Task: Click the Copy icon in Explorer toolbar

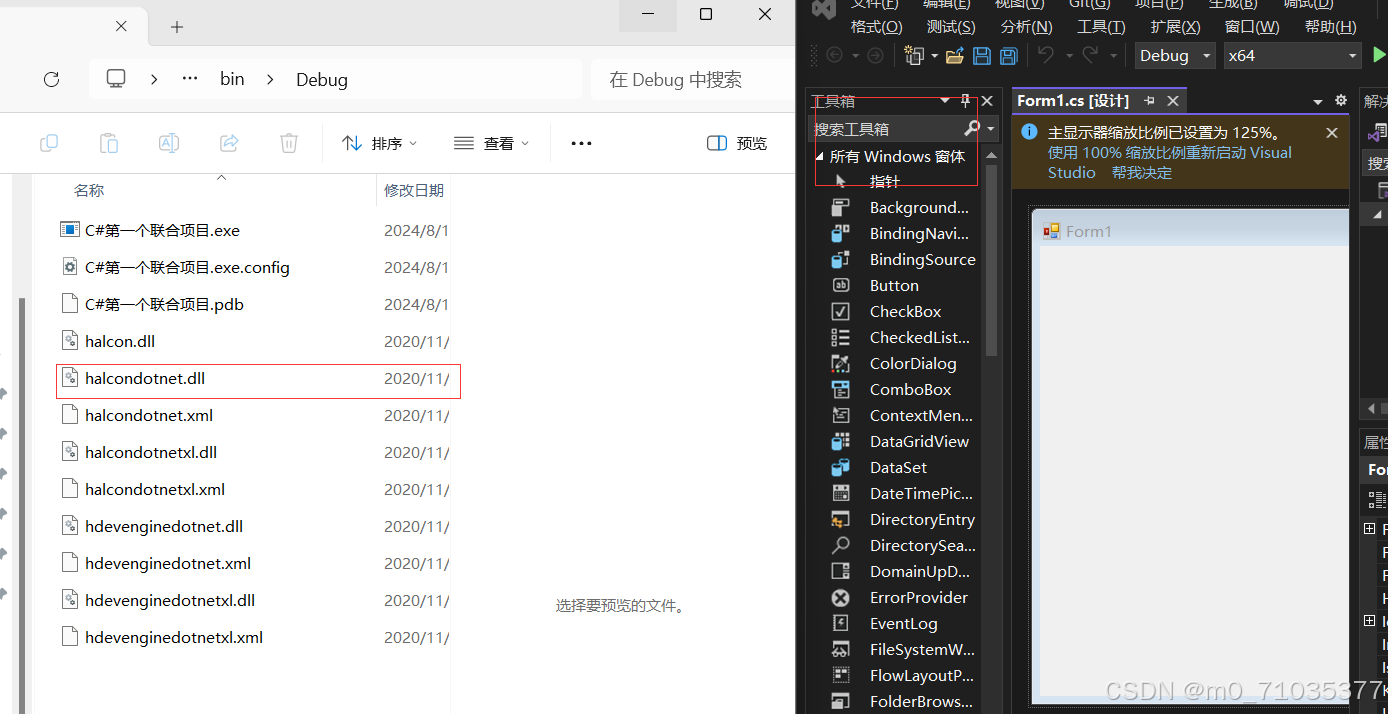Action: coord(49,143)
